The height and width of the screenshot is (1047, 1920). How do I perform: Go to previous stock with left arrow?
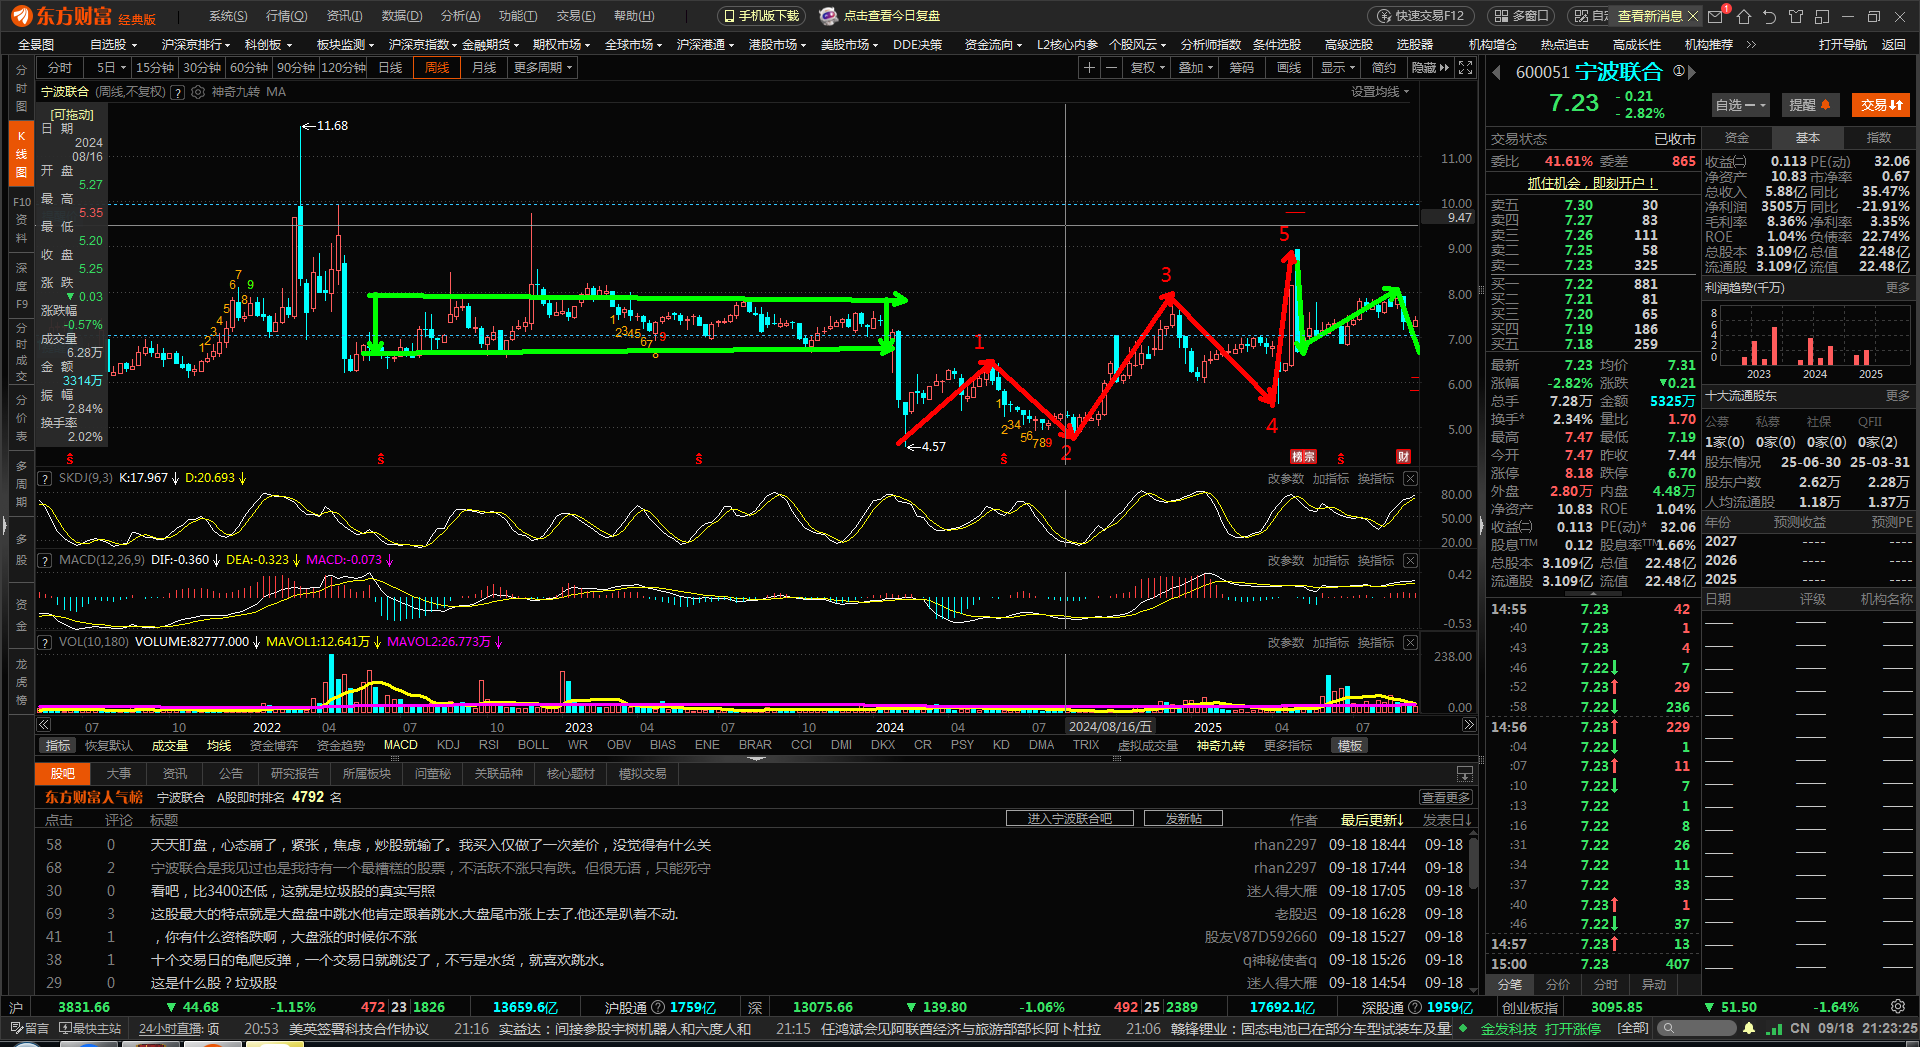[x=1497, y=72]
